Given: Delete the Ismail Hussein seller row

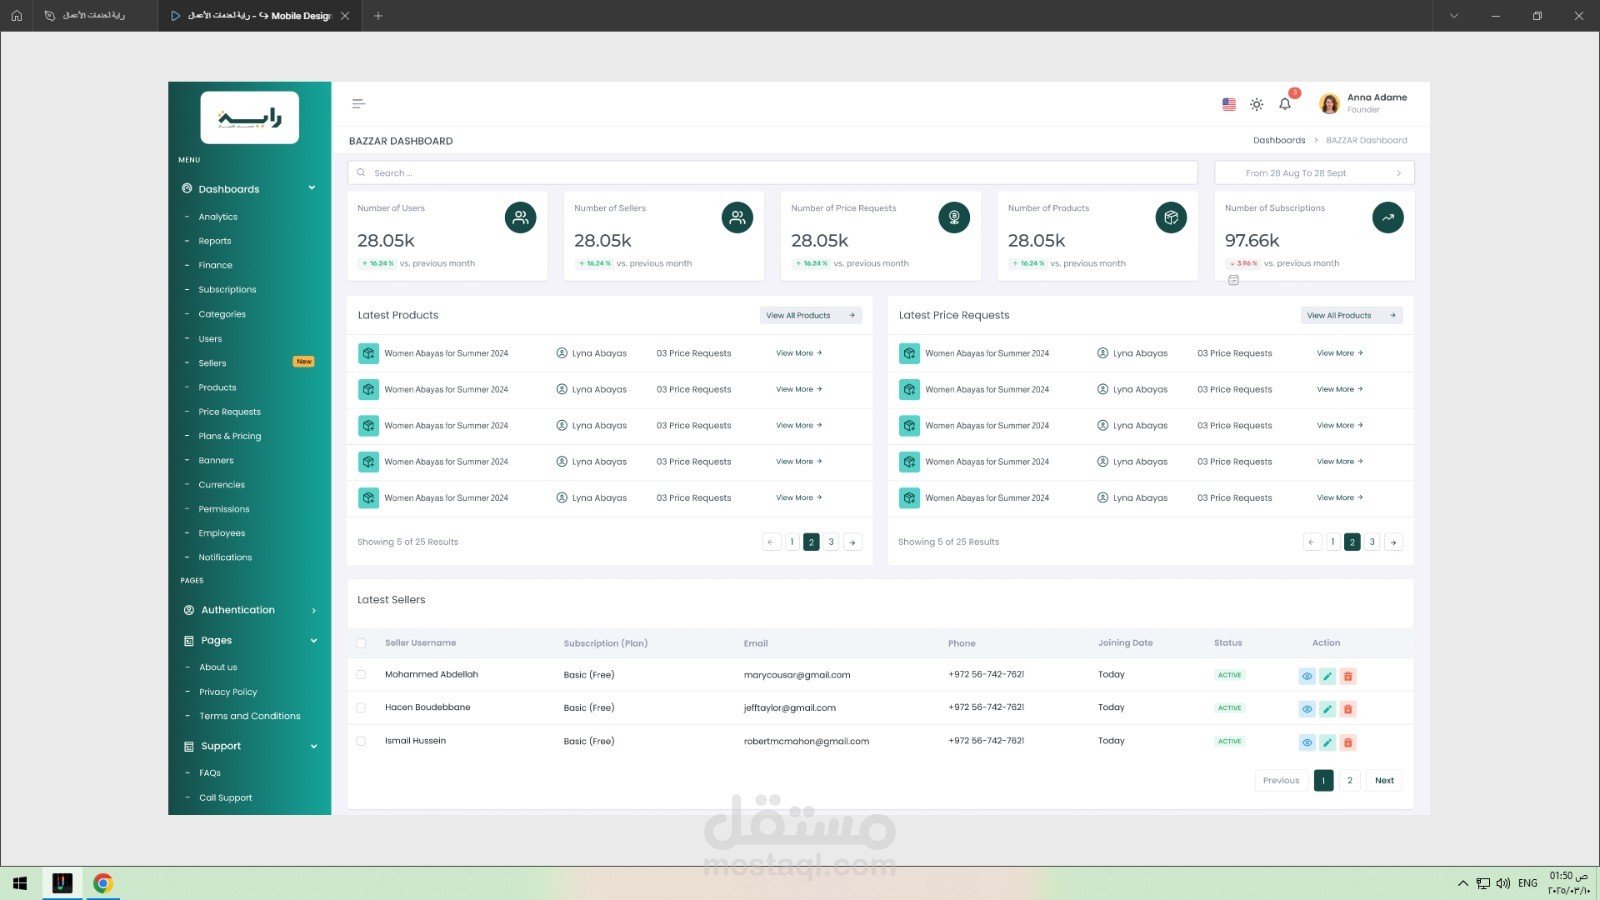Looking at the screenshot, I should pos(1348,742).
